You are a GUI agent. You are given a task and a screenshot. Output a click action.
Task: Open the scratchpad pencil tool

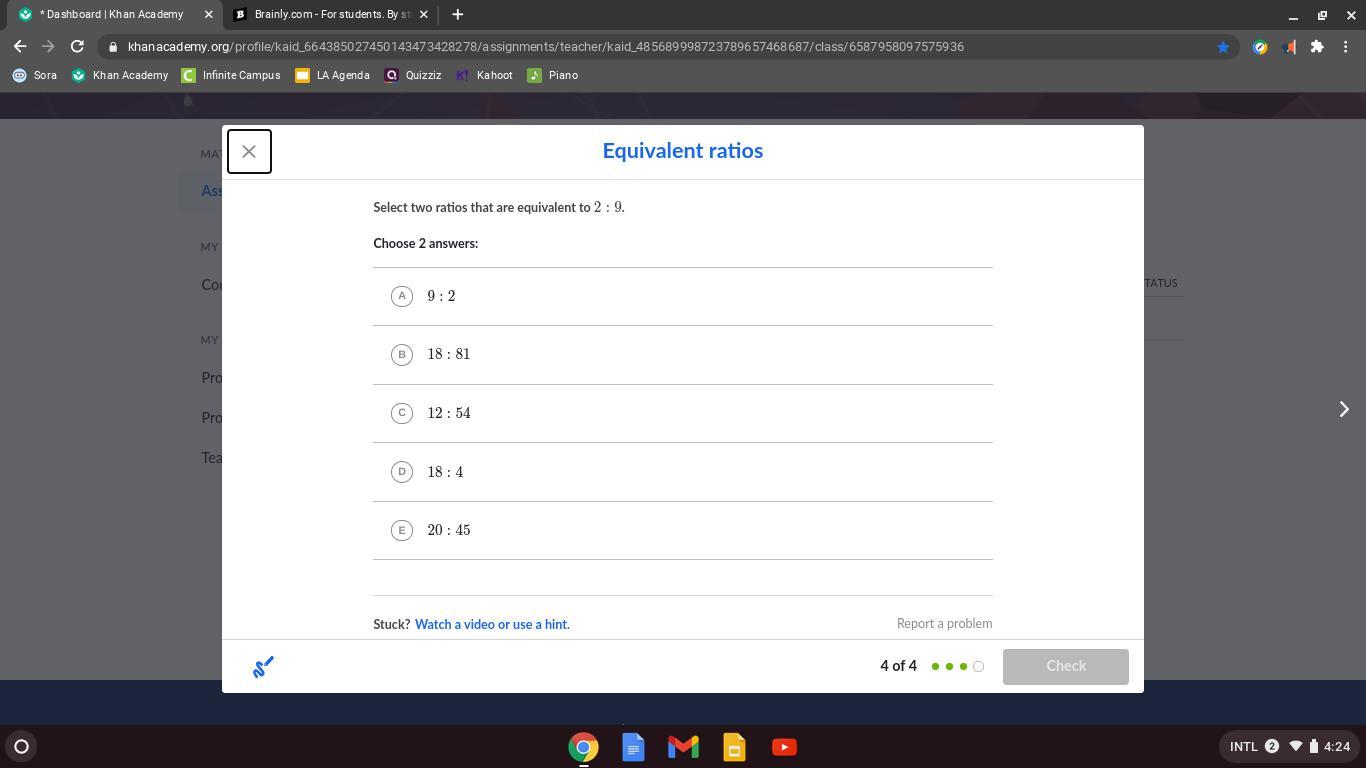(x=263, y=667)
